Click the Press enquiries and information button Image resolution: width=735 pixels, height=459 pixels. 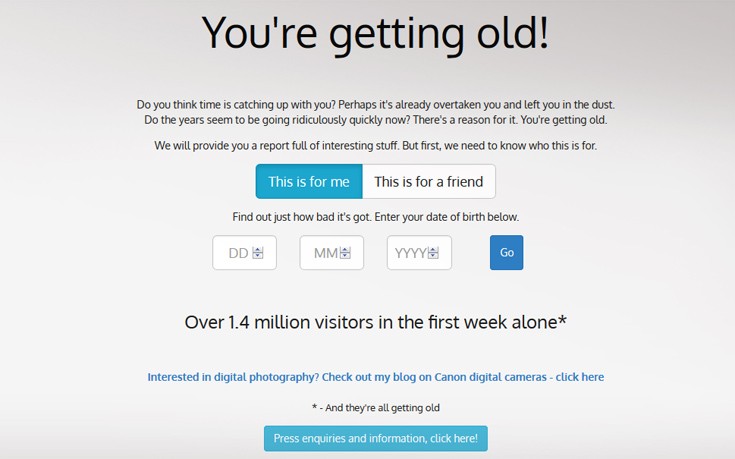(x=376, y=438)
